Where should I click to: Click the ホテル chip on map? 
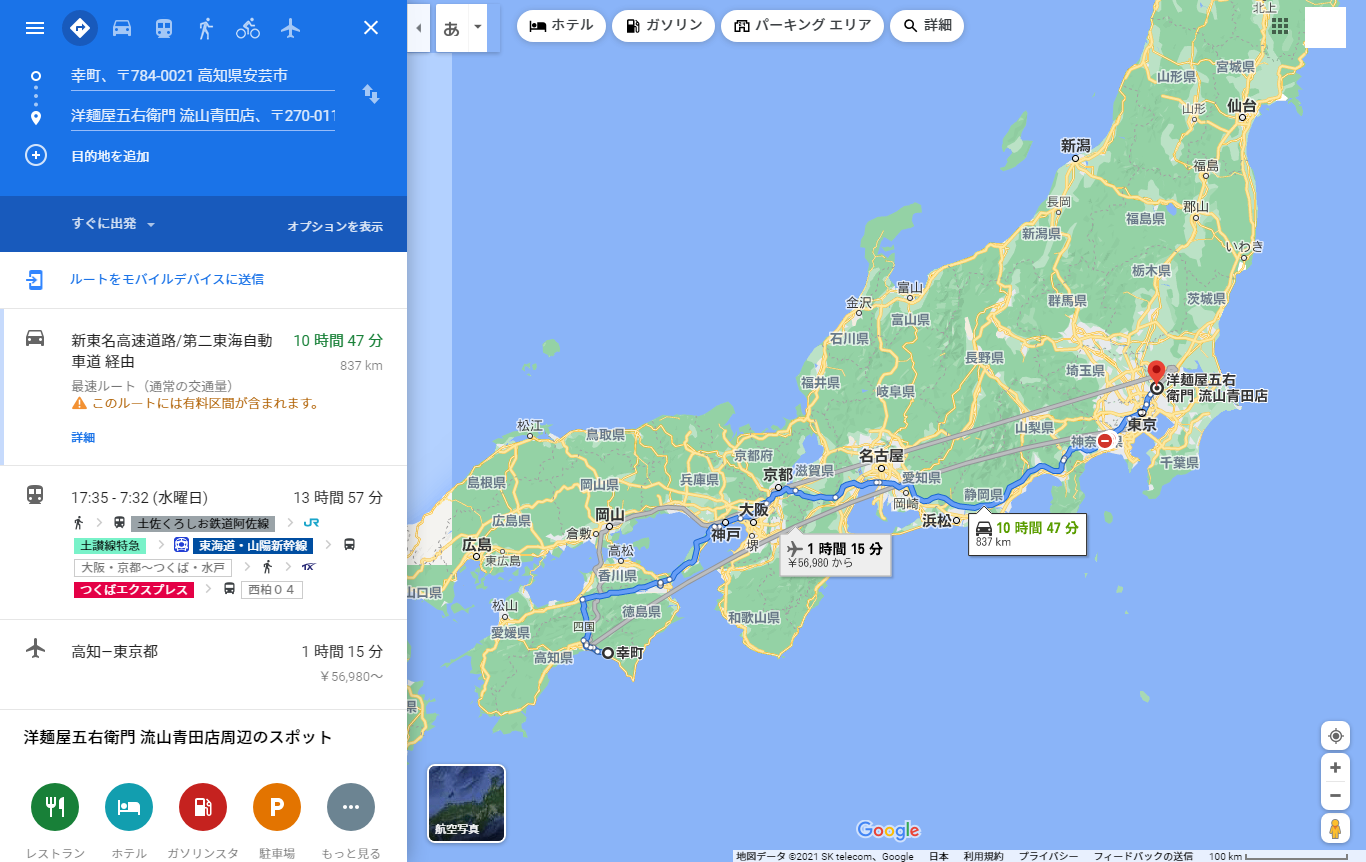click(561, 26)
